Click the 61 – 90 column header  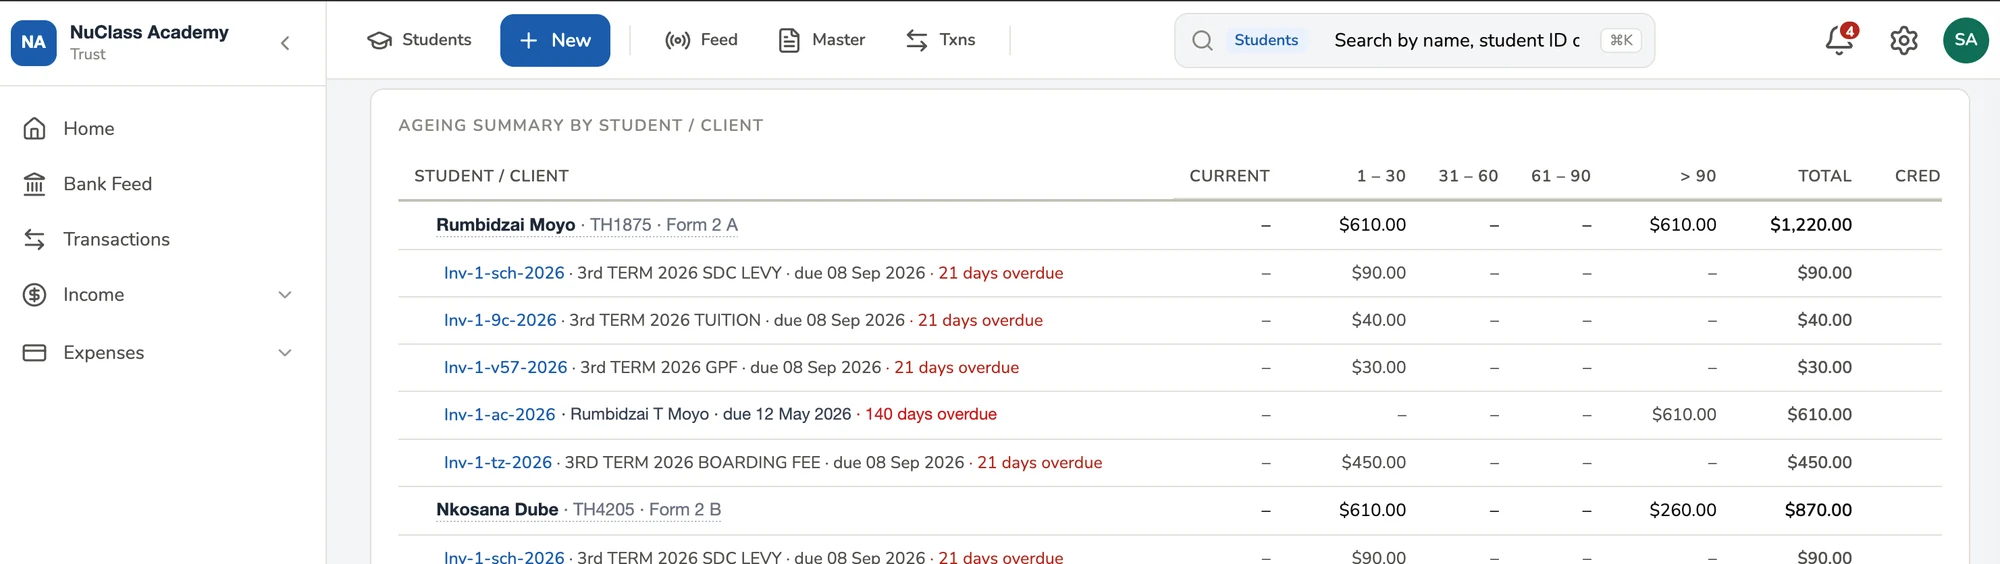[x=1560, y=176]
